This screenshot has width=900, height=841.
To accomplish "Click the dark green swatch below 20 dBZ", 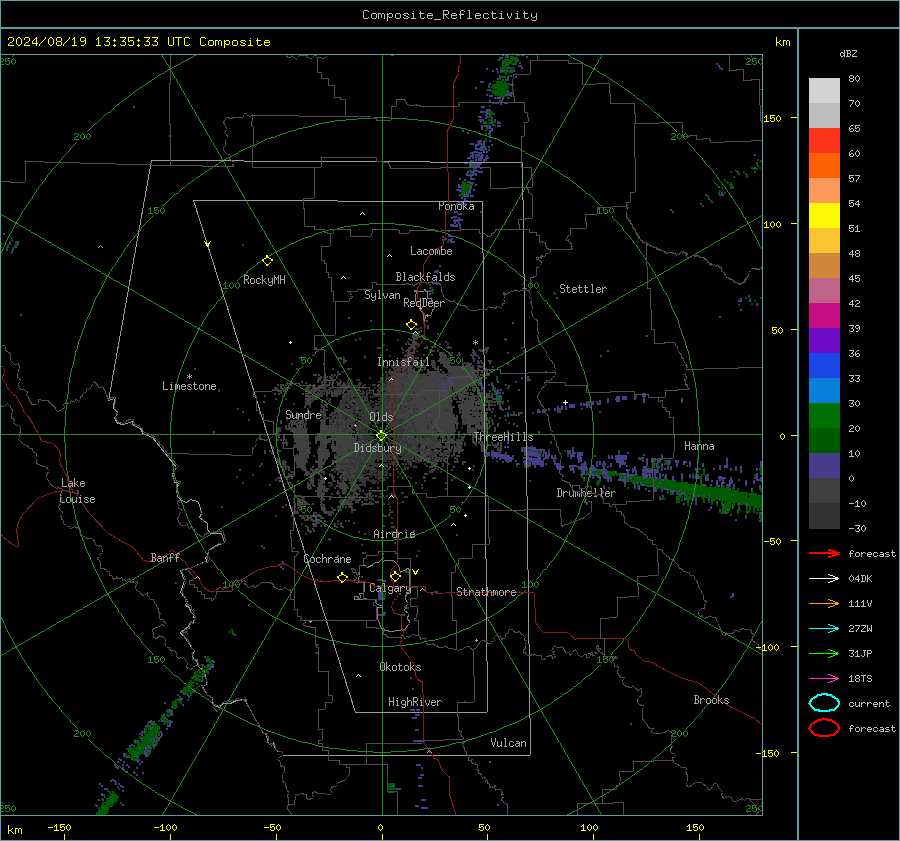I will pos(824,441).
